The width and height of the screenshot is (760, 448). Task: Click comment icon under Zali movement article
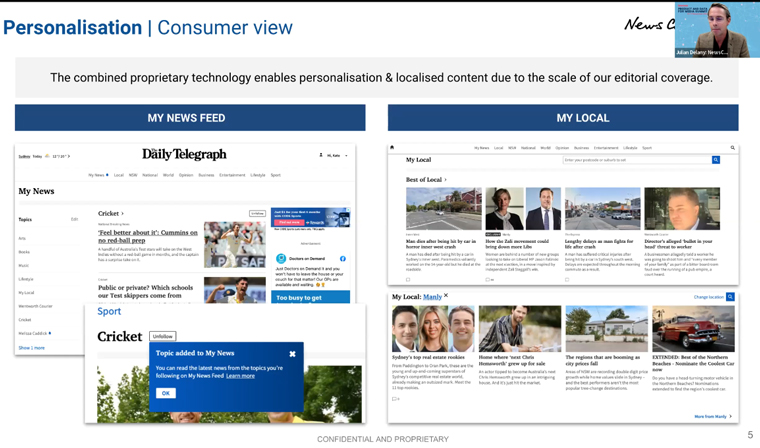click(x=488, y=280)
